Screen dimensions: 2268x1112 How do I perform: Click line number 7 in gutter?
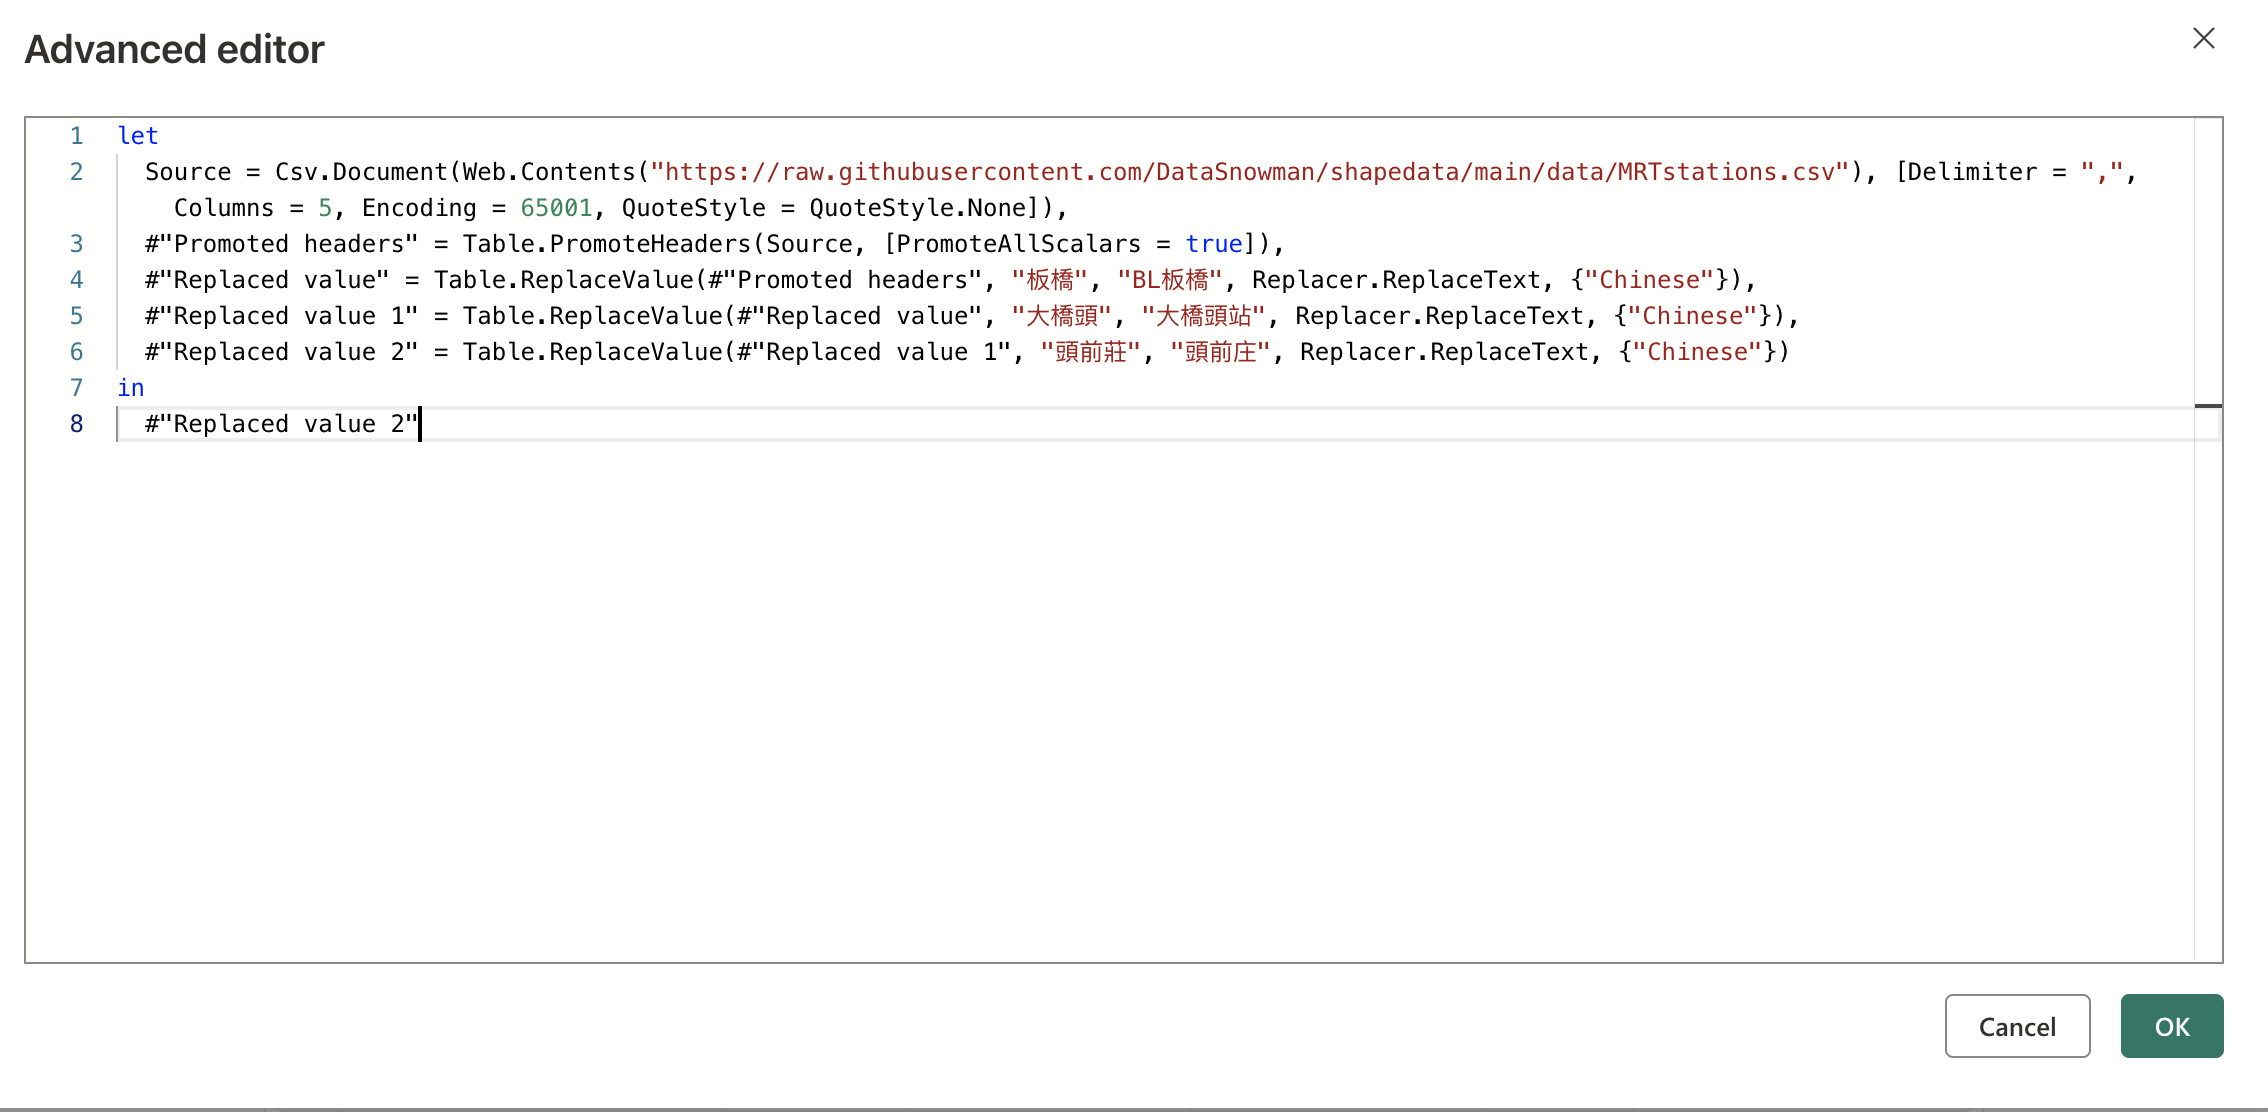click(76, 388)
